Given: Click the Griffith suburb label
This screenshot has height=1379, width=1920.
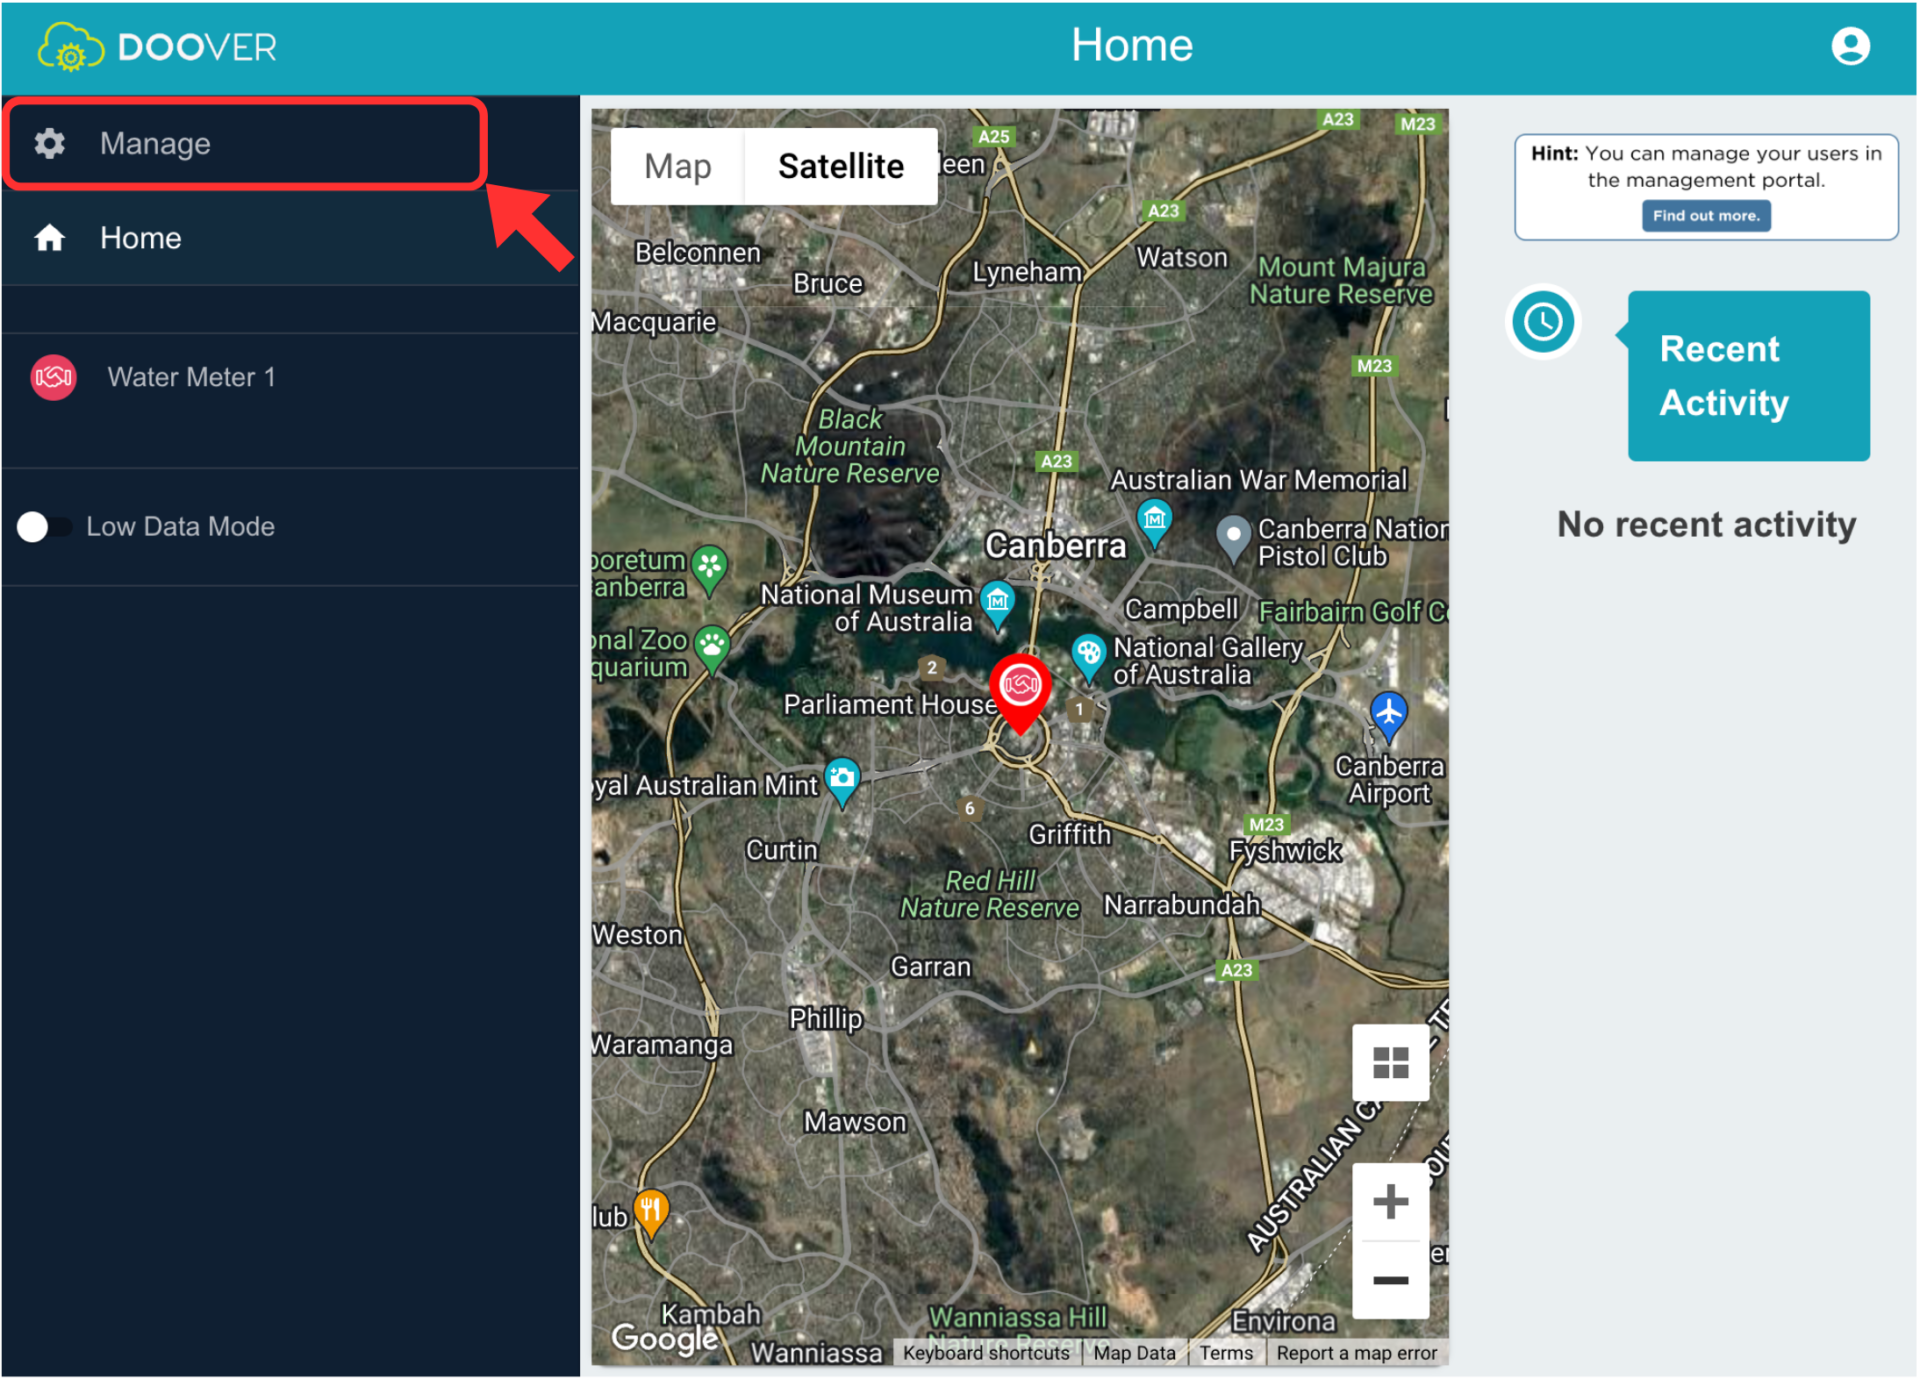Looking at the screenshot, I should click(x=1070, y=834).
